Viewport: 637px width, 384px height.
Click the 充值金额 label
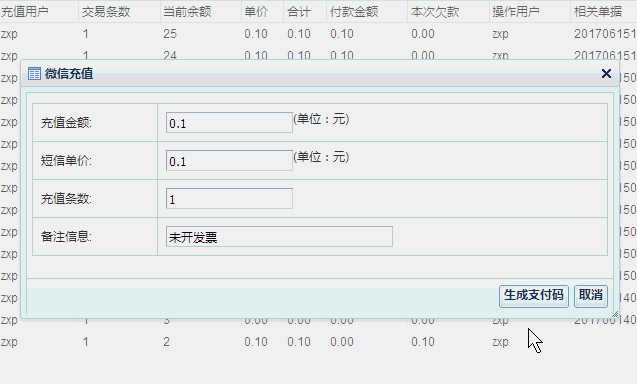[66, 123]
